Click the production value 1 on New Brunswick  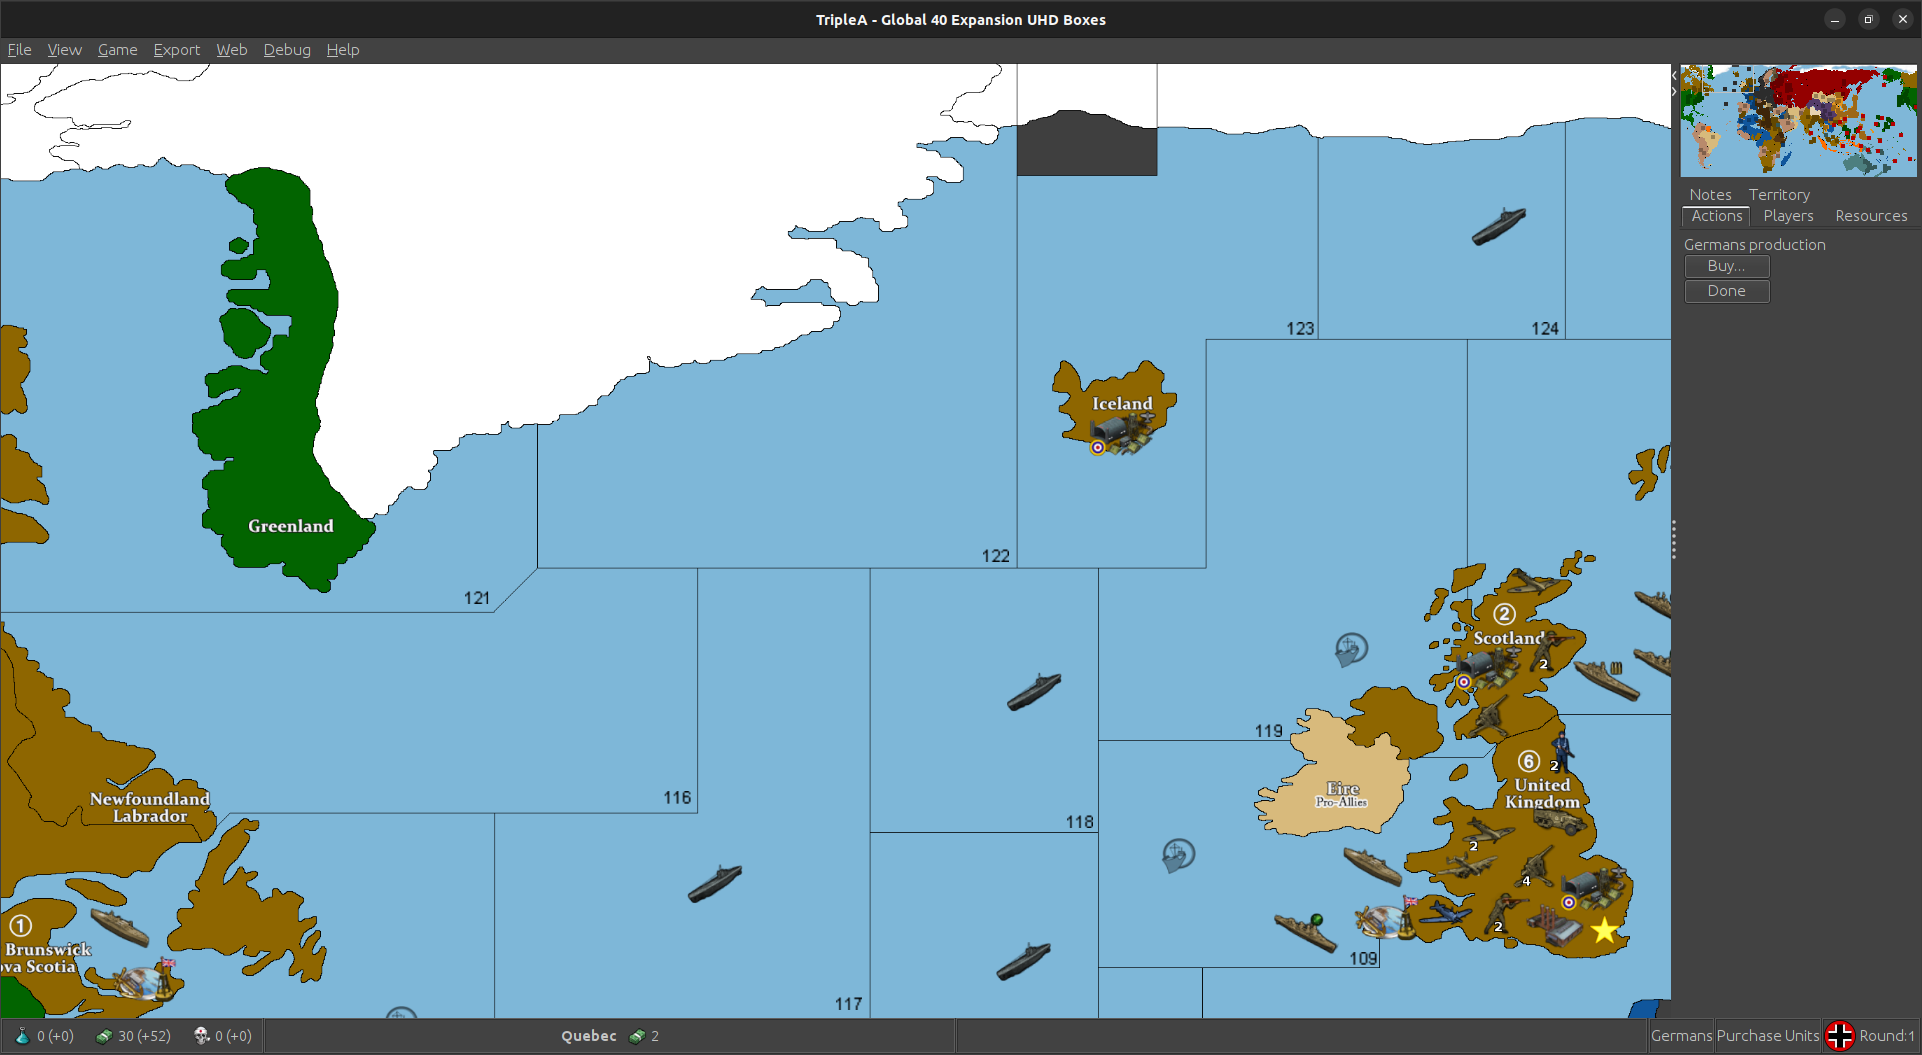pos(20,926)
